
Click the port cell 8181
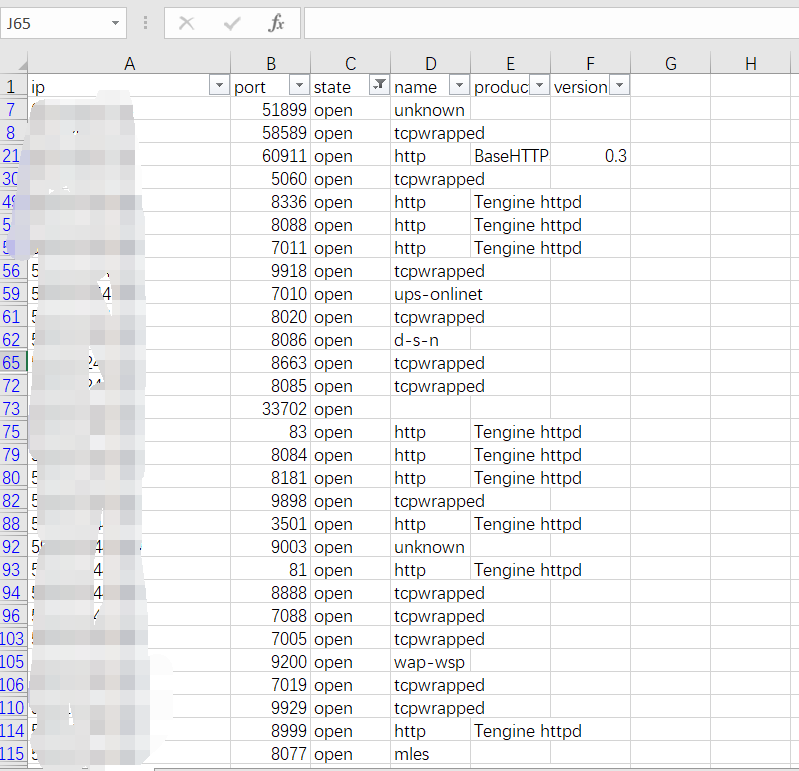click(x=271, y=477)
